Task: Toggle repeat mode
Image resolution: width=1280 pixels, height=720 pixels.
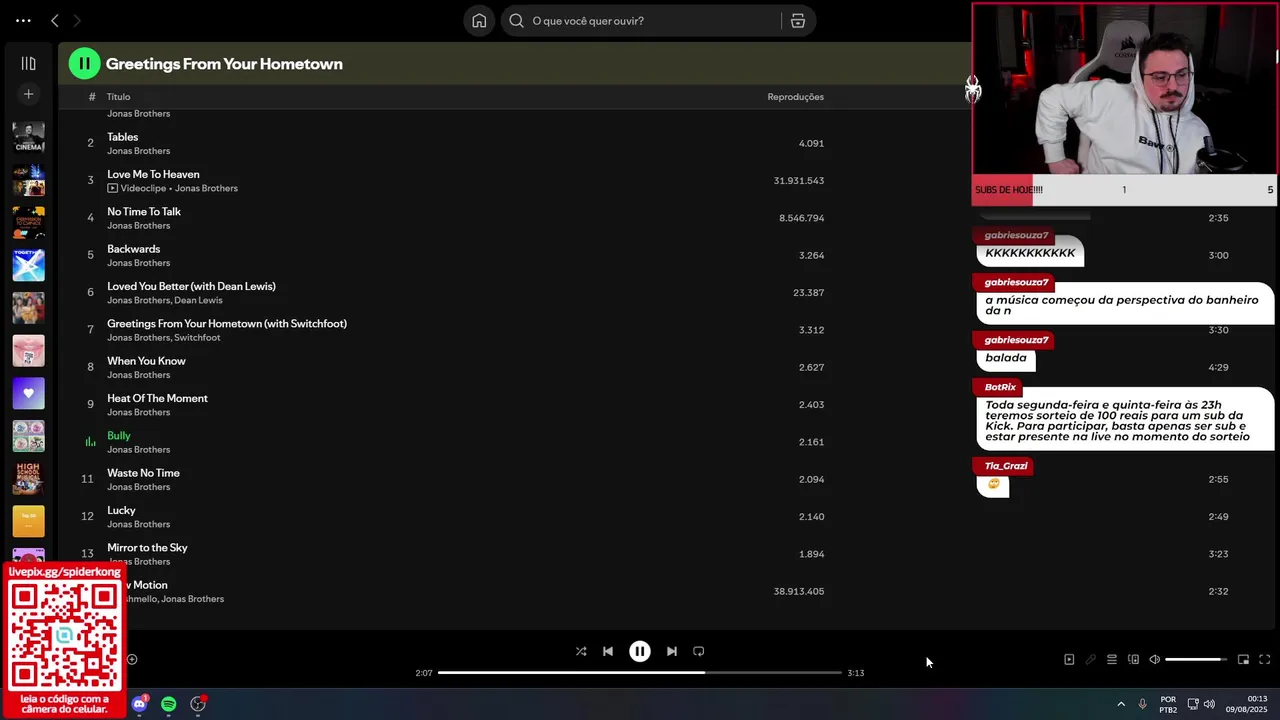Action: (699, 651)
